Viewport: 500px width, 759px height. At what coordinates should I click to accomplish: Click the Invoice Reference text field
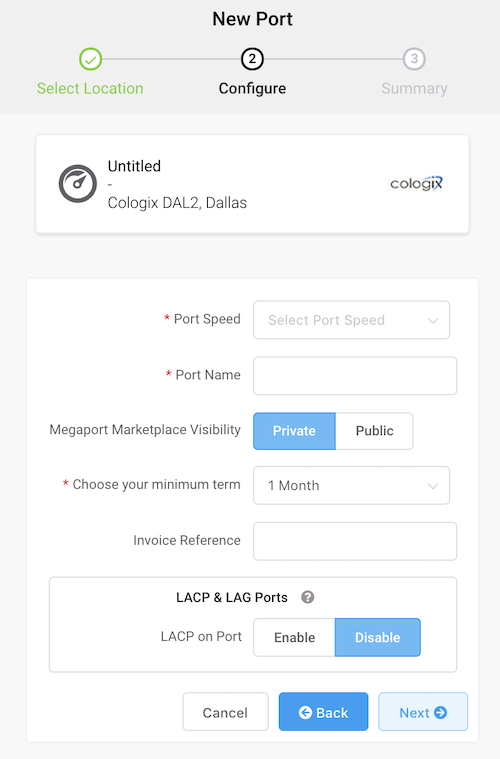(355, 541)
